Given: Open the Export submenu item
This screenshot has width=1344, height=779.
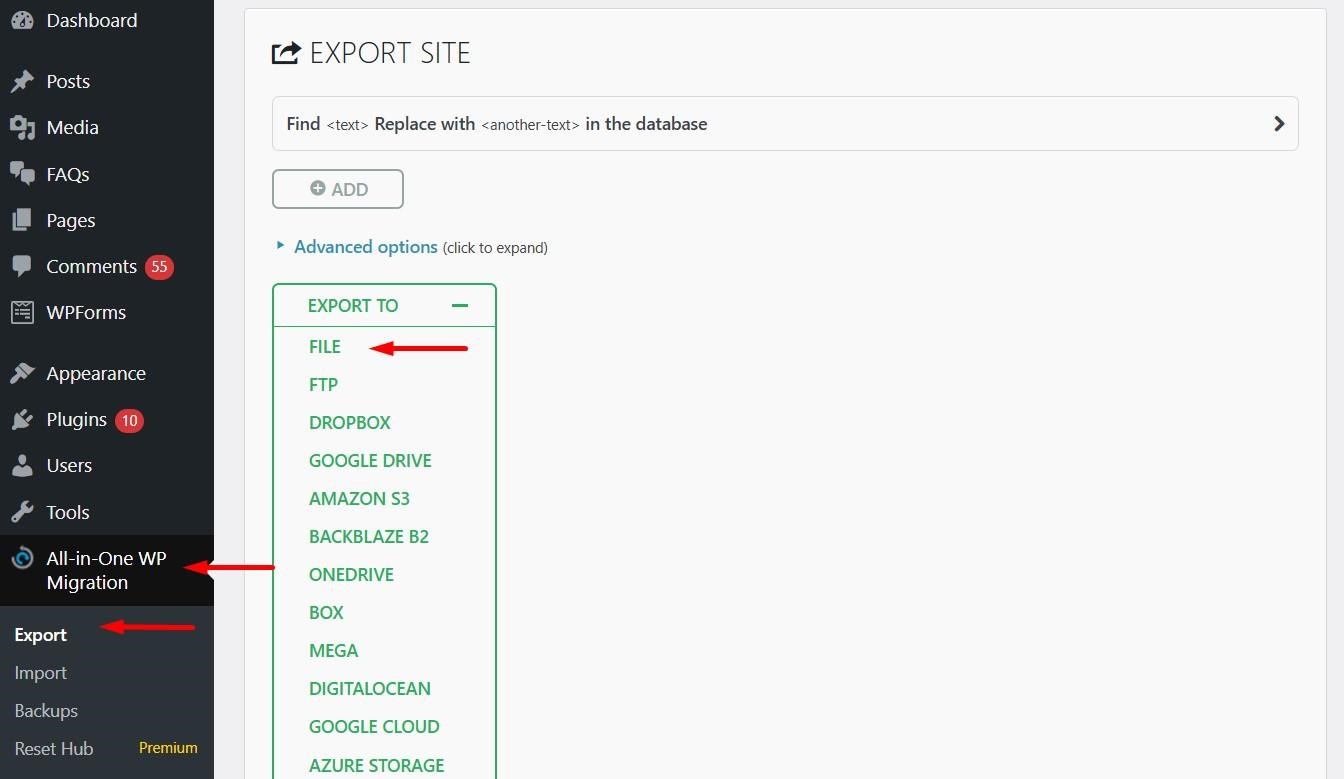Looking at the screenshot, I should pos(41,635).
